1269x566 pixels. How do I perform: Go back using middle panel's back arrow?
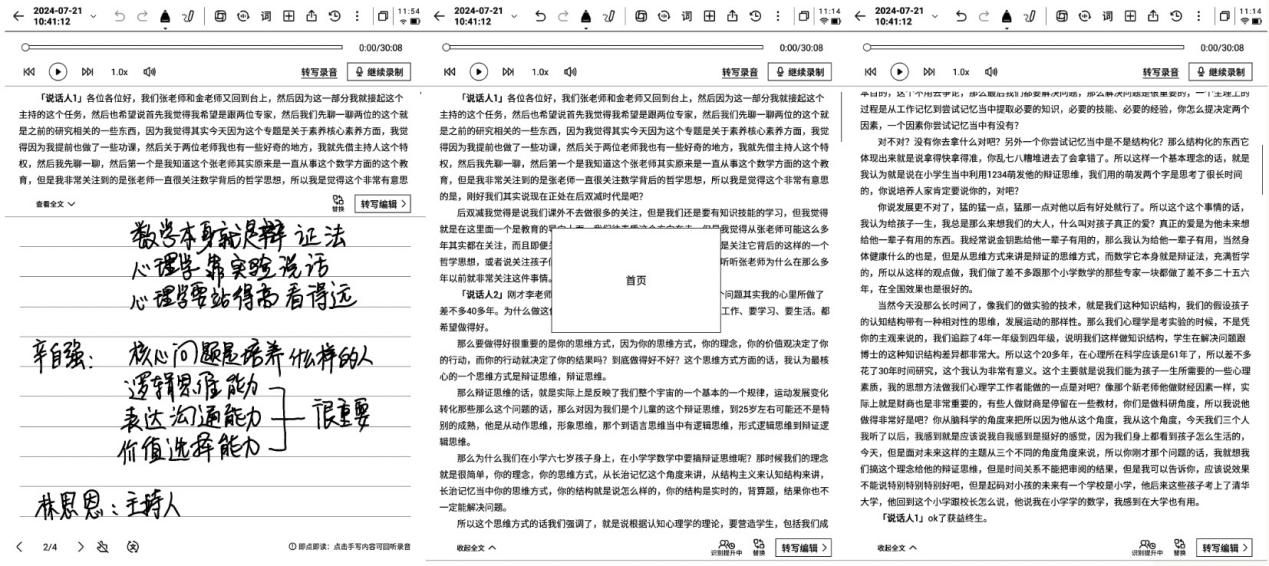(x=438, y=16)
